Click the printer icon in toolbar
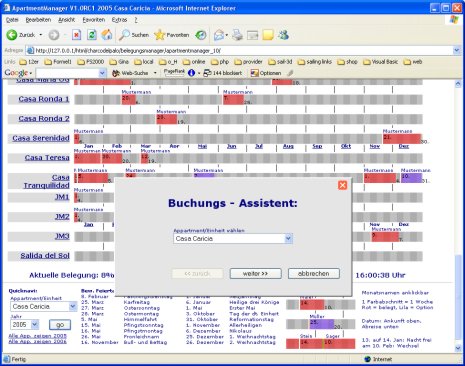Image resolution: width=465 pixels, height=366 pixels. click(237, 35)
